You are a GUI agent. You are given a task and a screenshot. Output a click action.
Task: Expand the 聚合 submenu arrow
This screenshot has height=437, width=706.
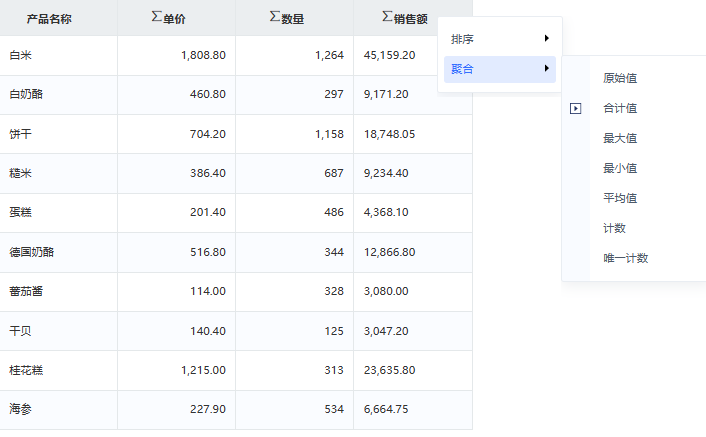click(x=547, y=68)
